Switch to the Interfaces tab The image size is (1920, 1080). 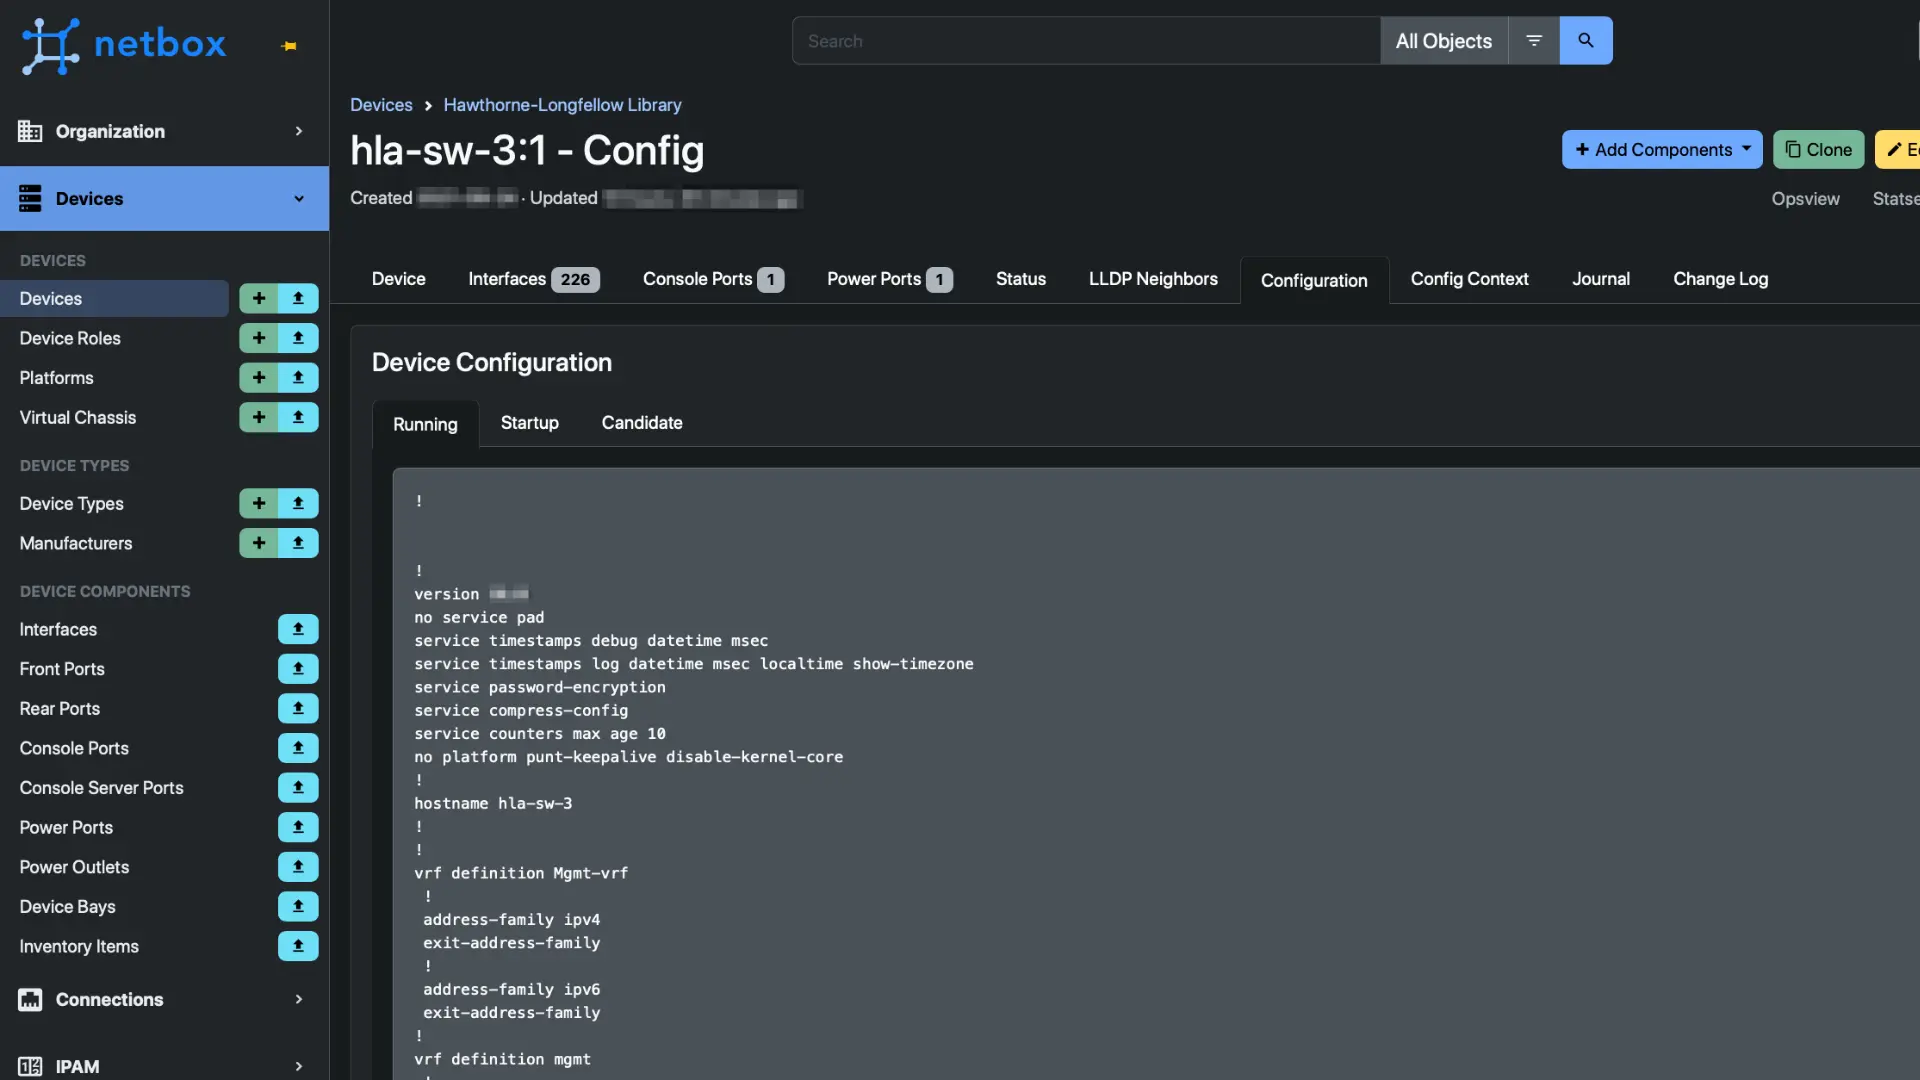(534, 279)
